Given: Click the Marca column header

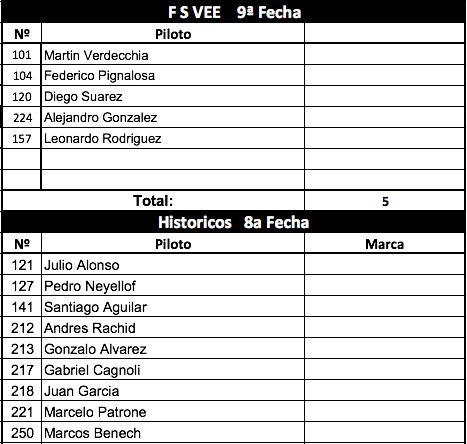Looking at the screenshot, I should [385, 244].
